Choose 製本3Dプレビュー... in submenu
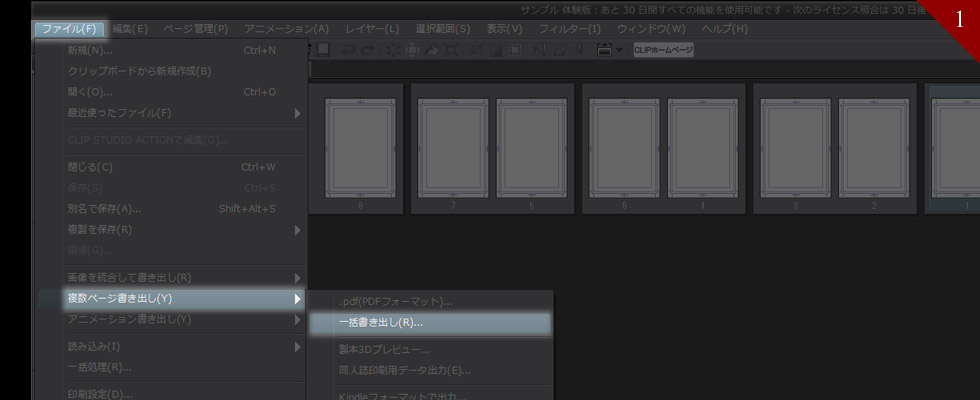Viewport: 980px width, 400px height. tap(430, 350)
